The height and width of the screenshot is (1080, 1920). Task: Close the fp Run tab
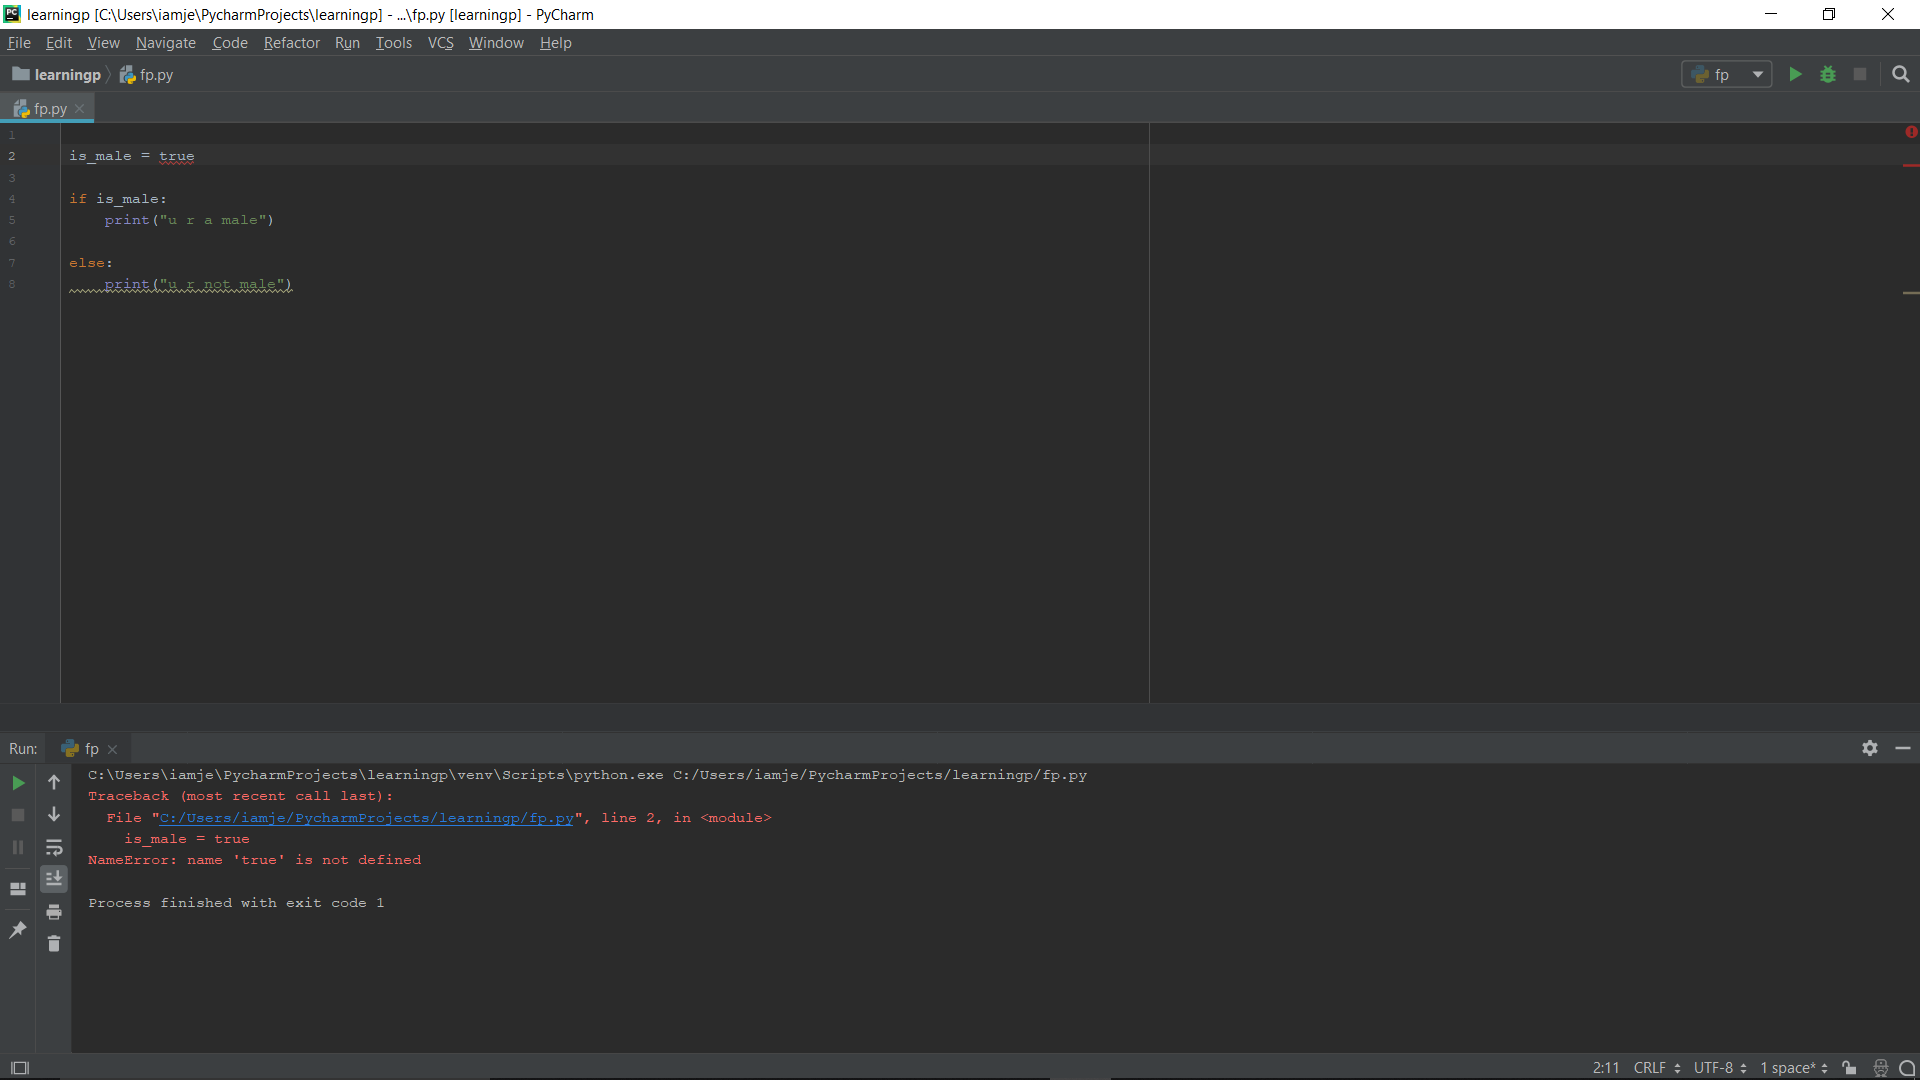tap(112, 749)
